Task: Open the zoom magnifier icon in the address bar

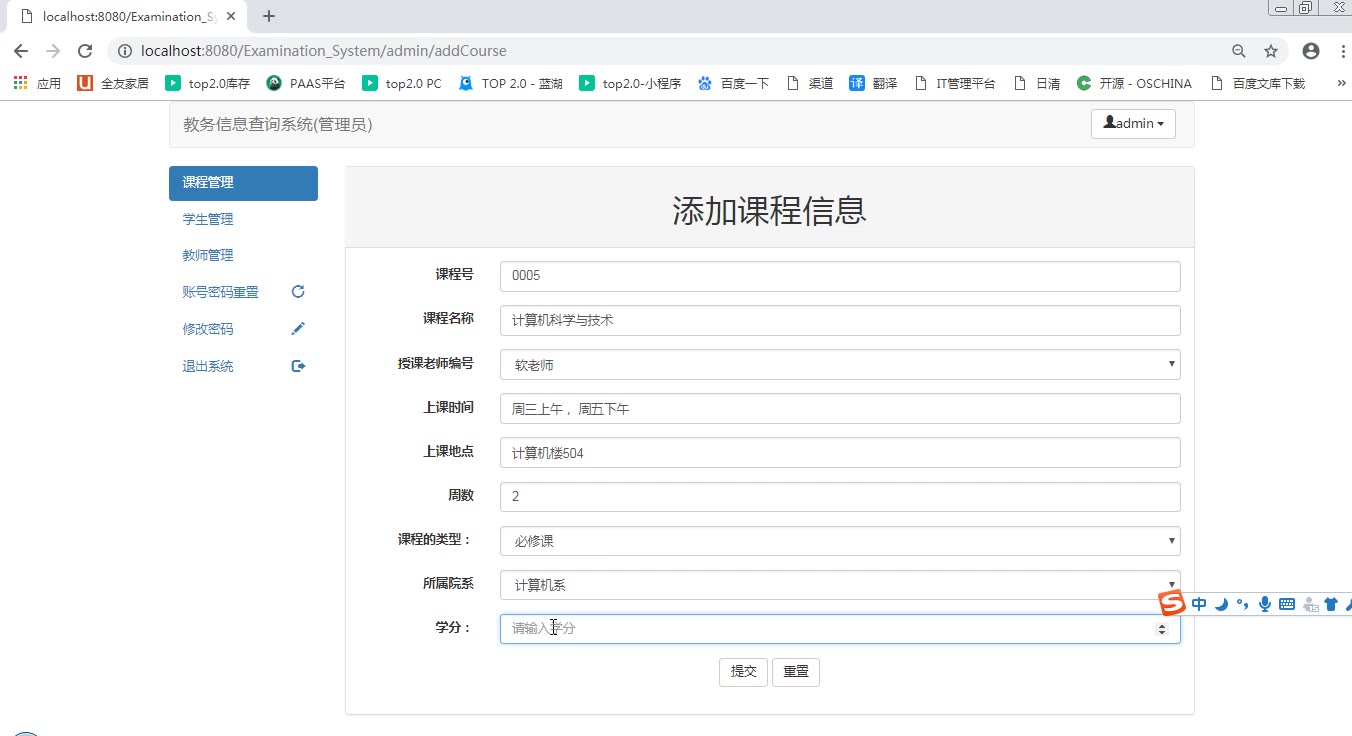Action: (1239, 51)
